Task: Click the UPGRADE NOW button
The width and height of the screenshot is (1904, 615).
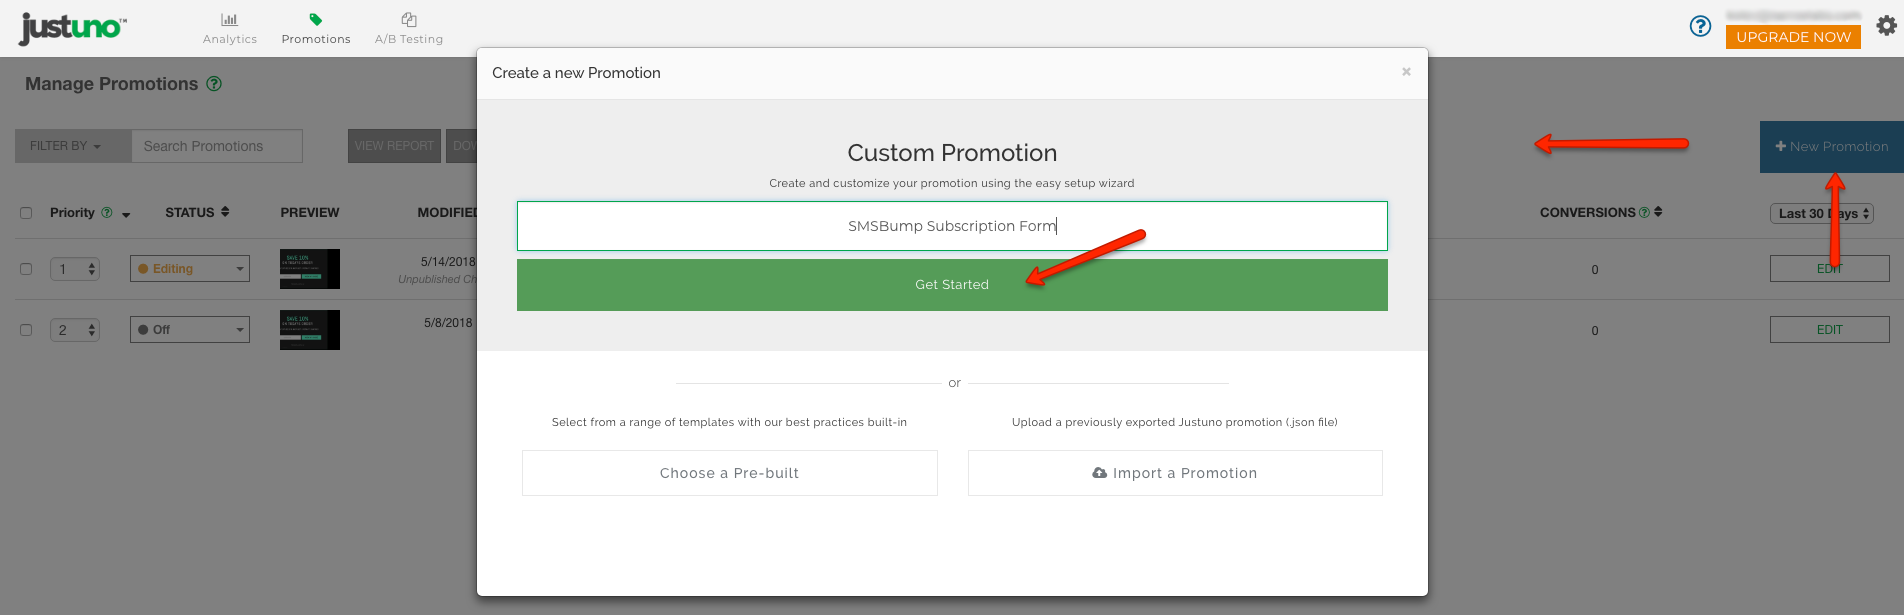Action: (1793, 37)
